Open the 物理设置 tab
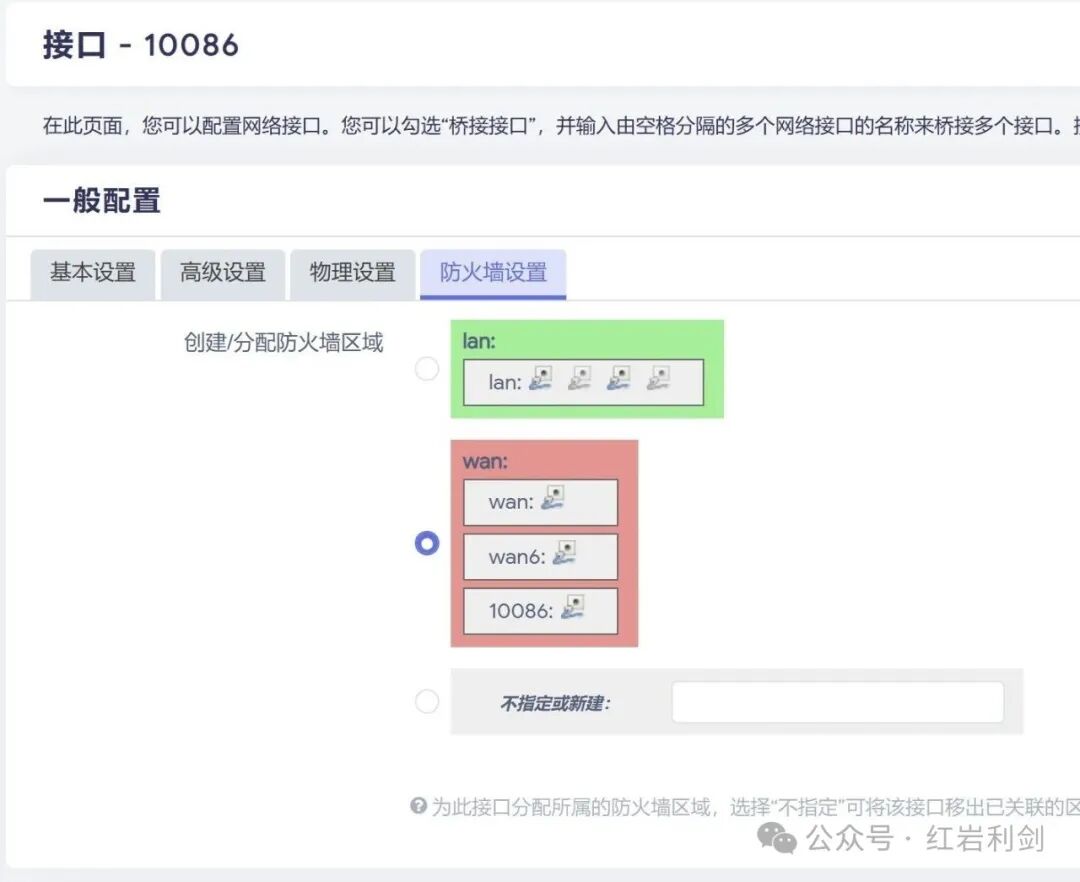1080x882 pixels. [352, 273]
